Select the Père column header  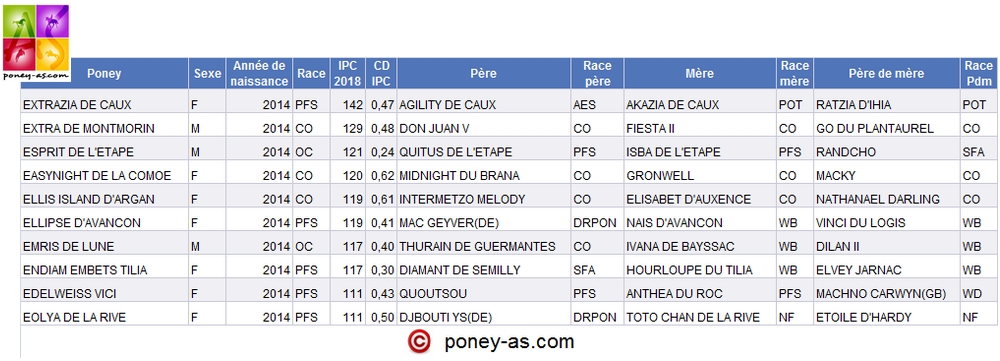click(483, 73)
